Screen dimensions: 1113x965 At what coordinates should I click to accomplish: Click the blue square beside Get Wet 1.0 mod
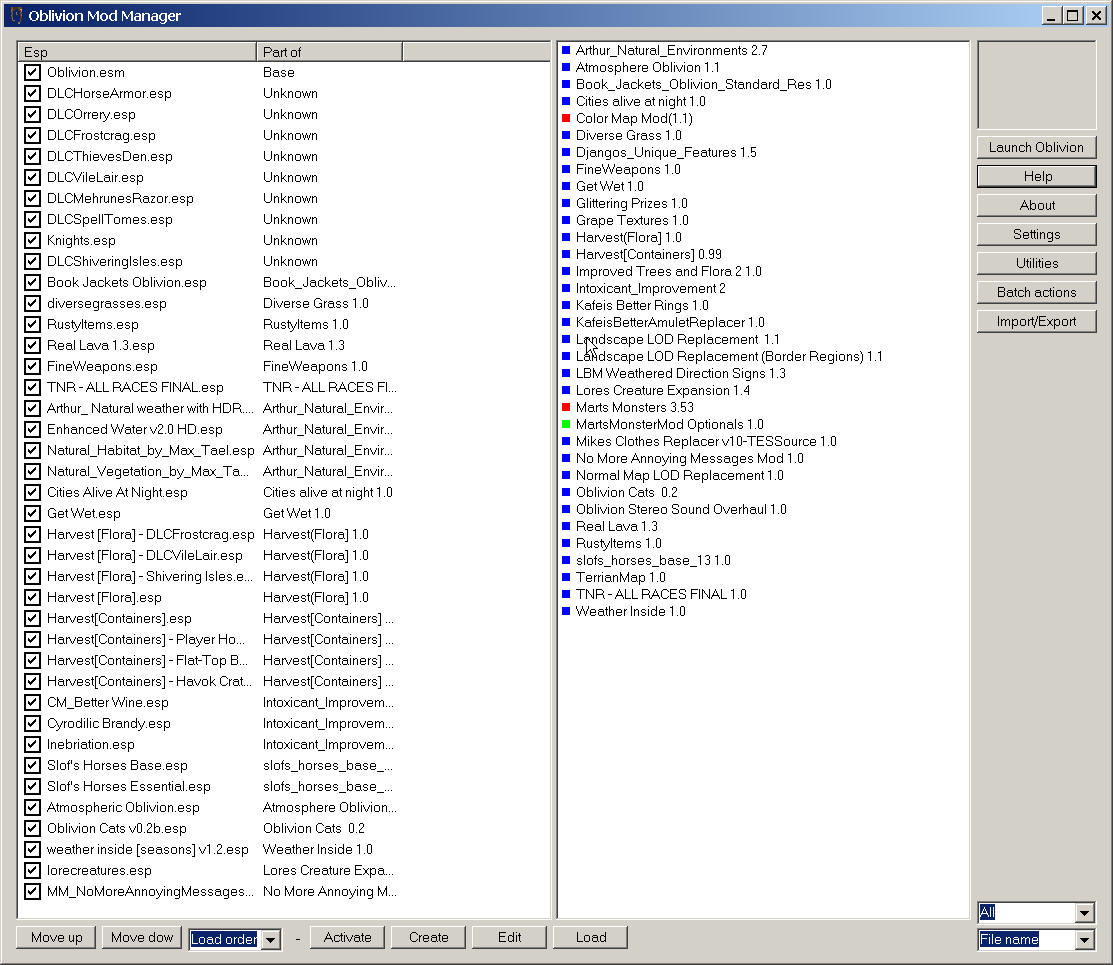(x=566, y=186)
